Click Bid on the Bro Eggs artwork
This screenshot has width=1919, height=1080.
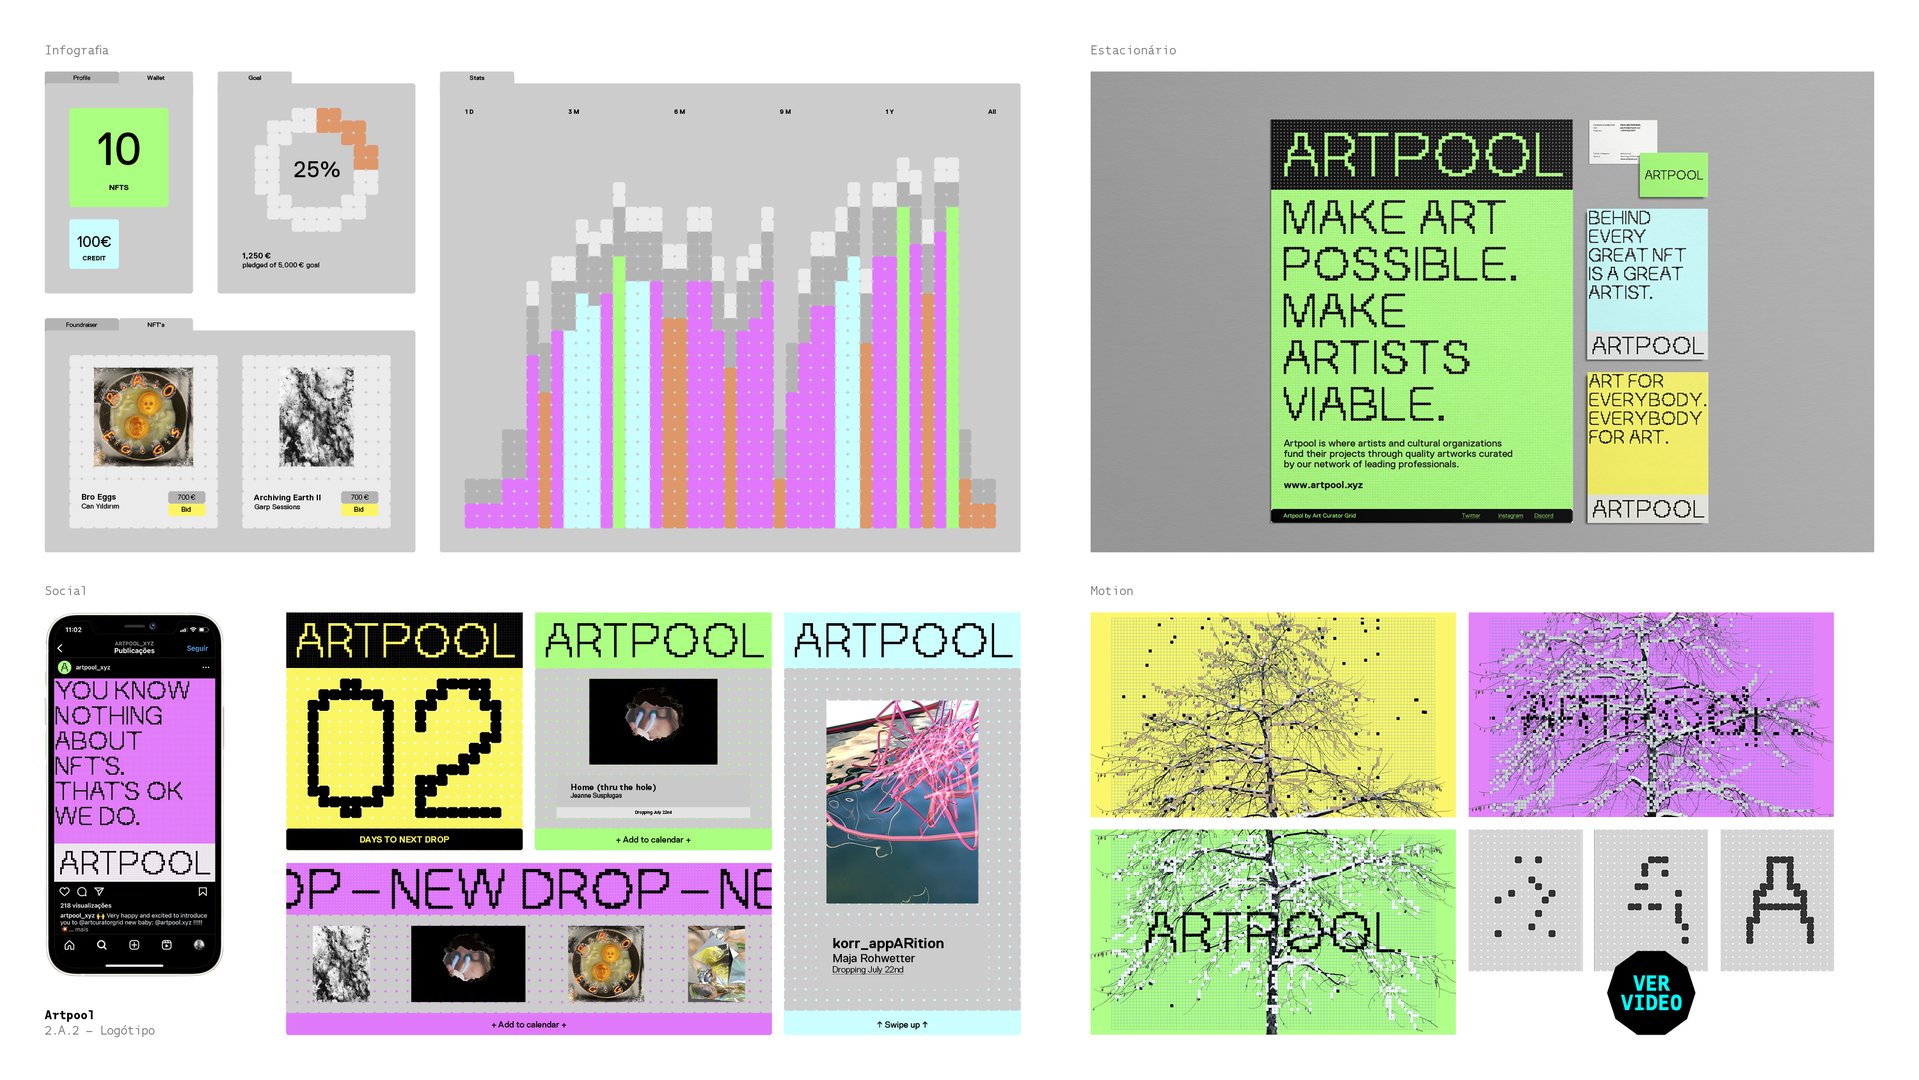[186, 510]
